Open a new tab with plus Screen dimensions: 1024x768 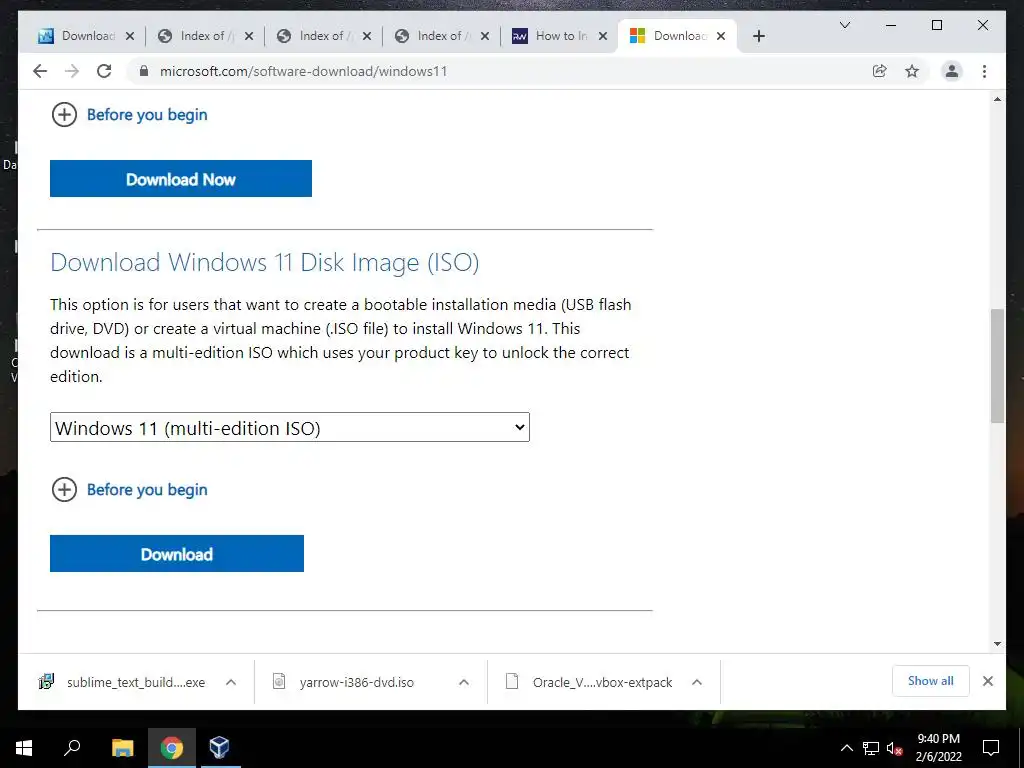[x=758, y=36]
